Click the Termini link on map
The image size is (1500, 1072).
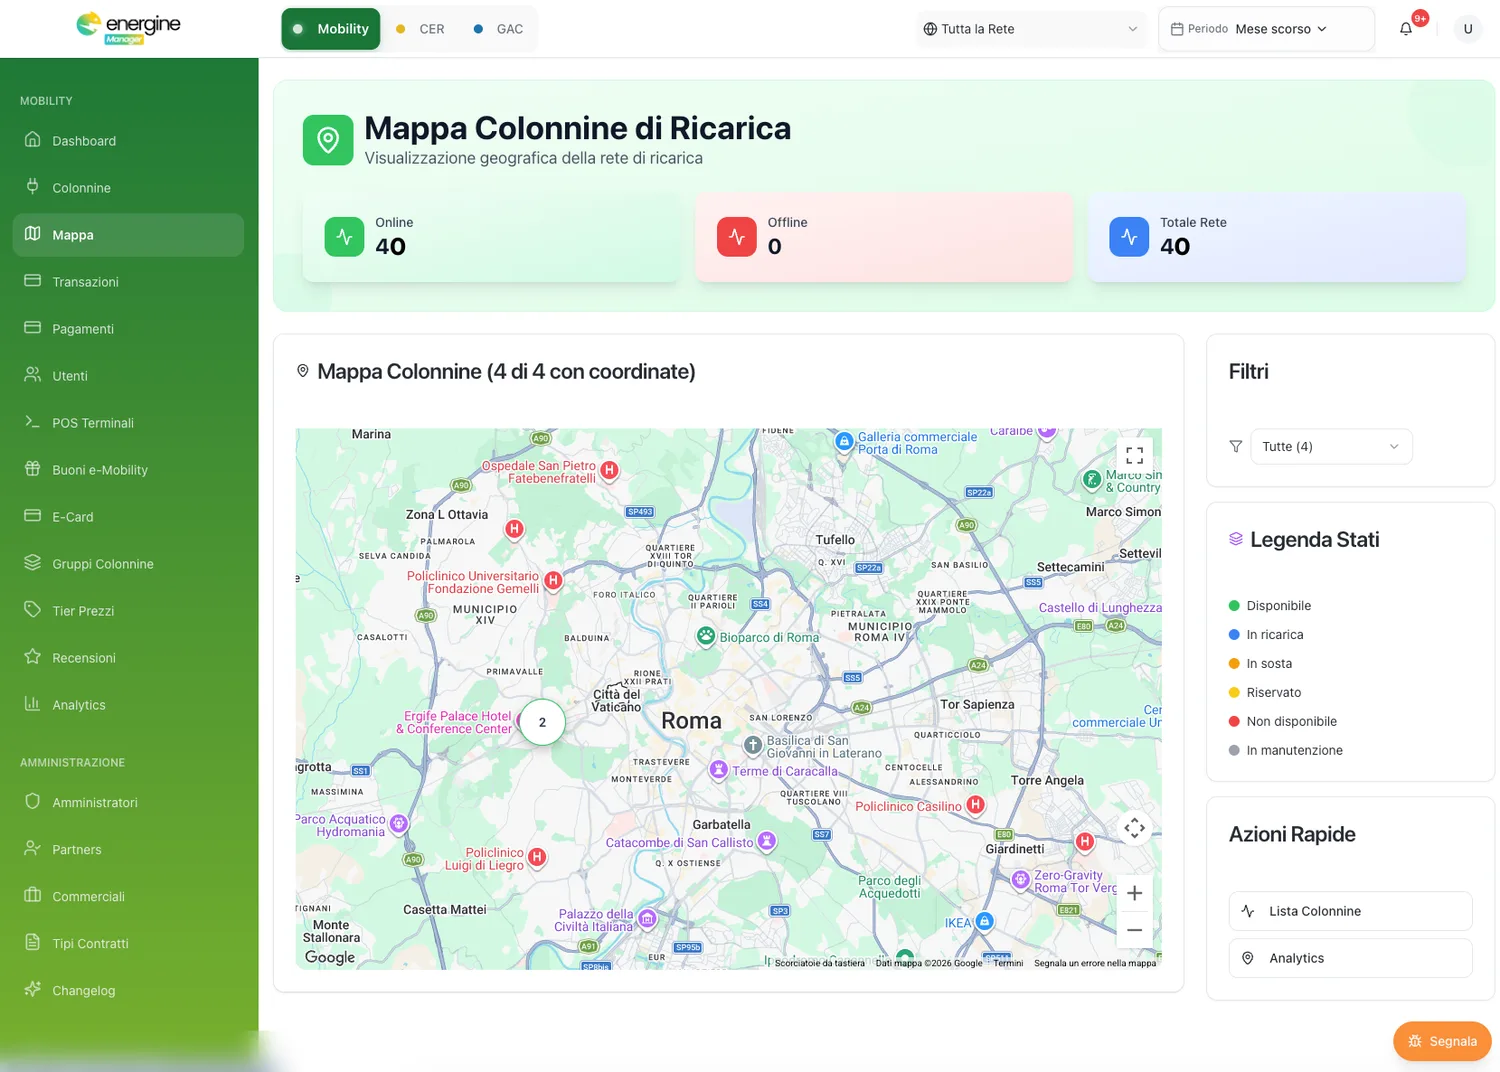(x=1008, y=963)
